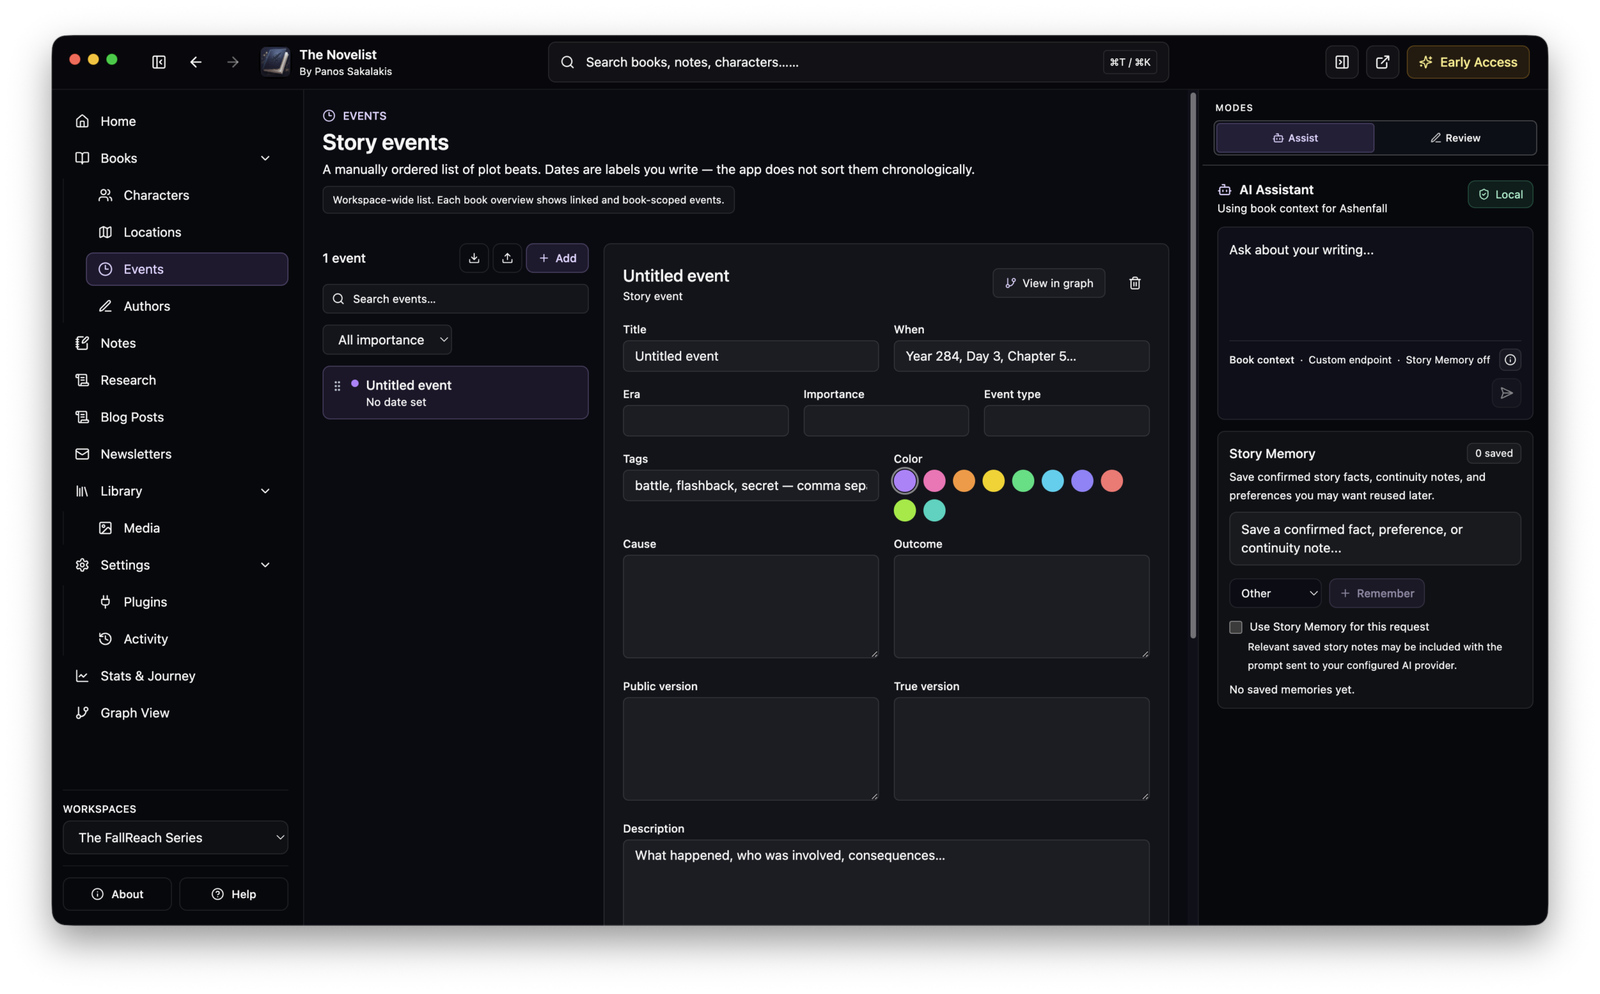Image resolution: width=1600 pixels, height=994 pixels.
Task: Switch to Review mode
Action: click(1455, 138)
